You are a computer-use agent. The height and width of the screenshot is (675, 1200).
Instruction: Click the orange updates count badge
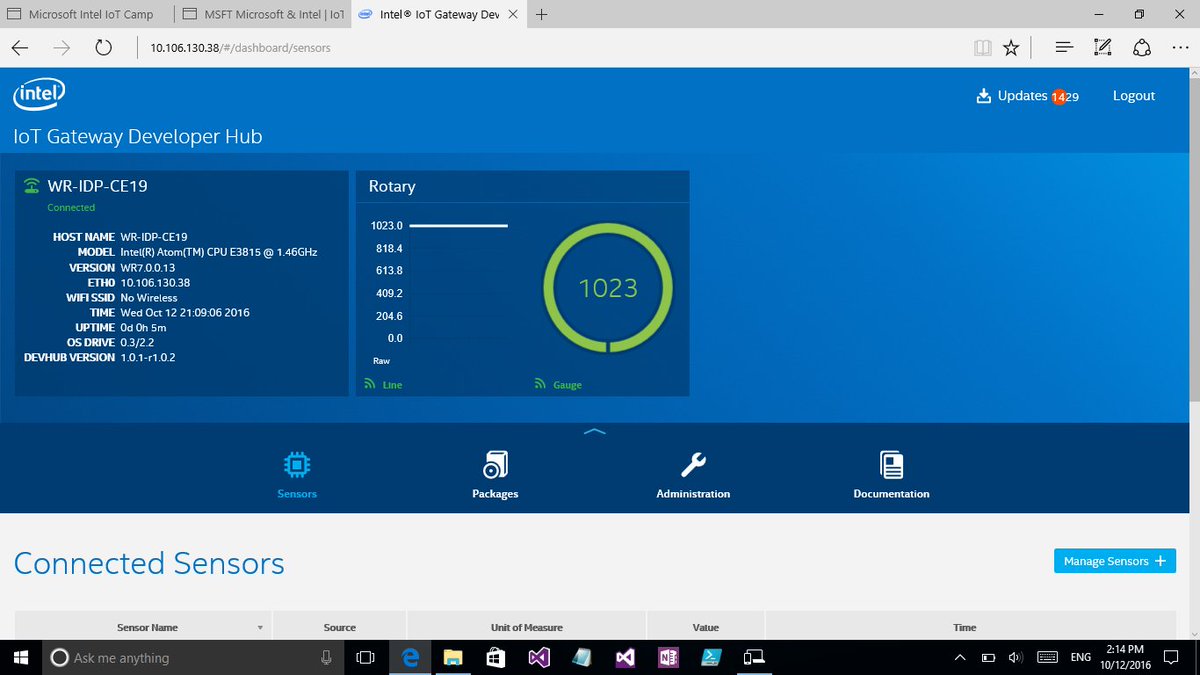coord(1058,97)
